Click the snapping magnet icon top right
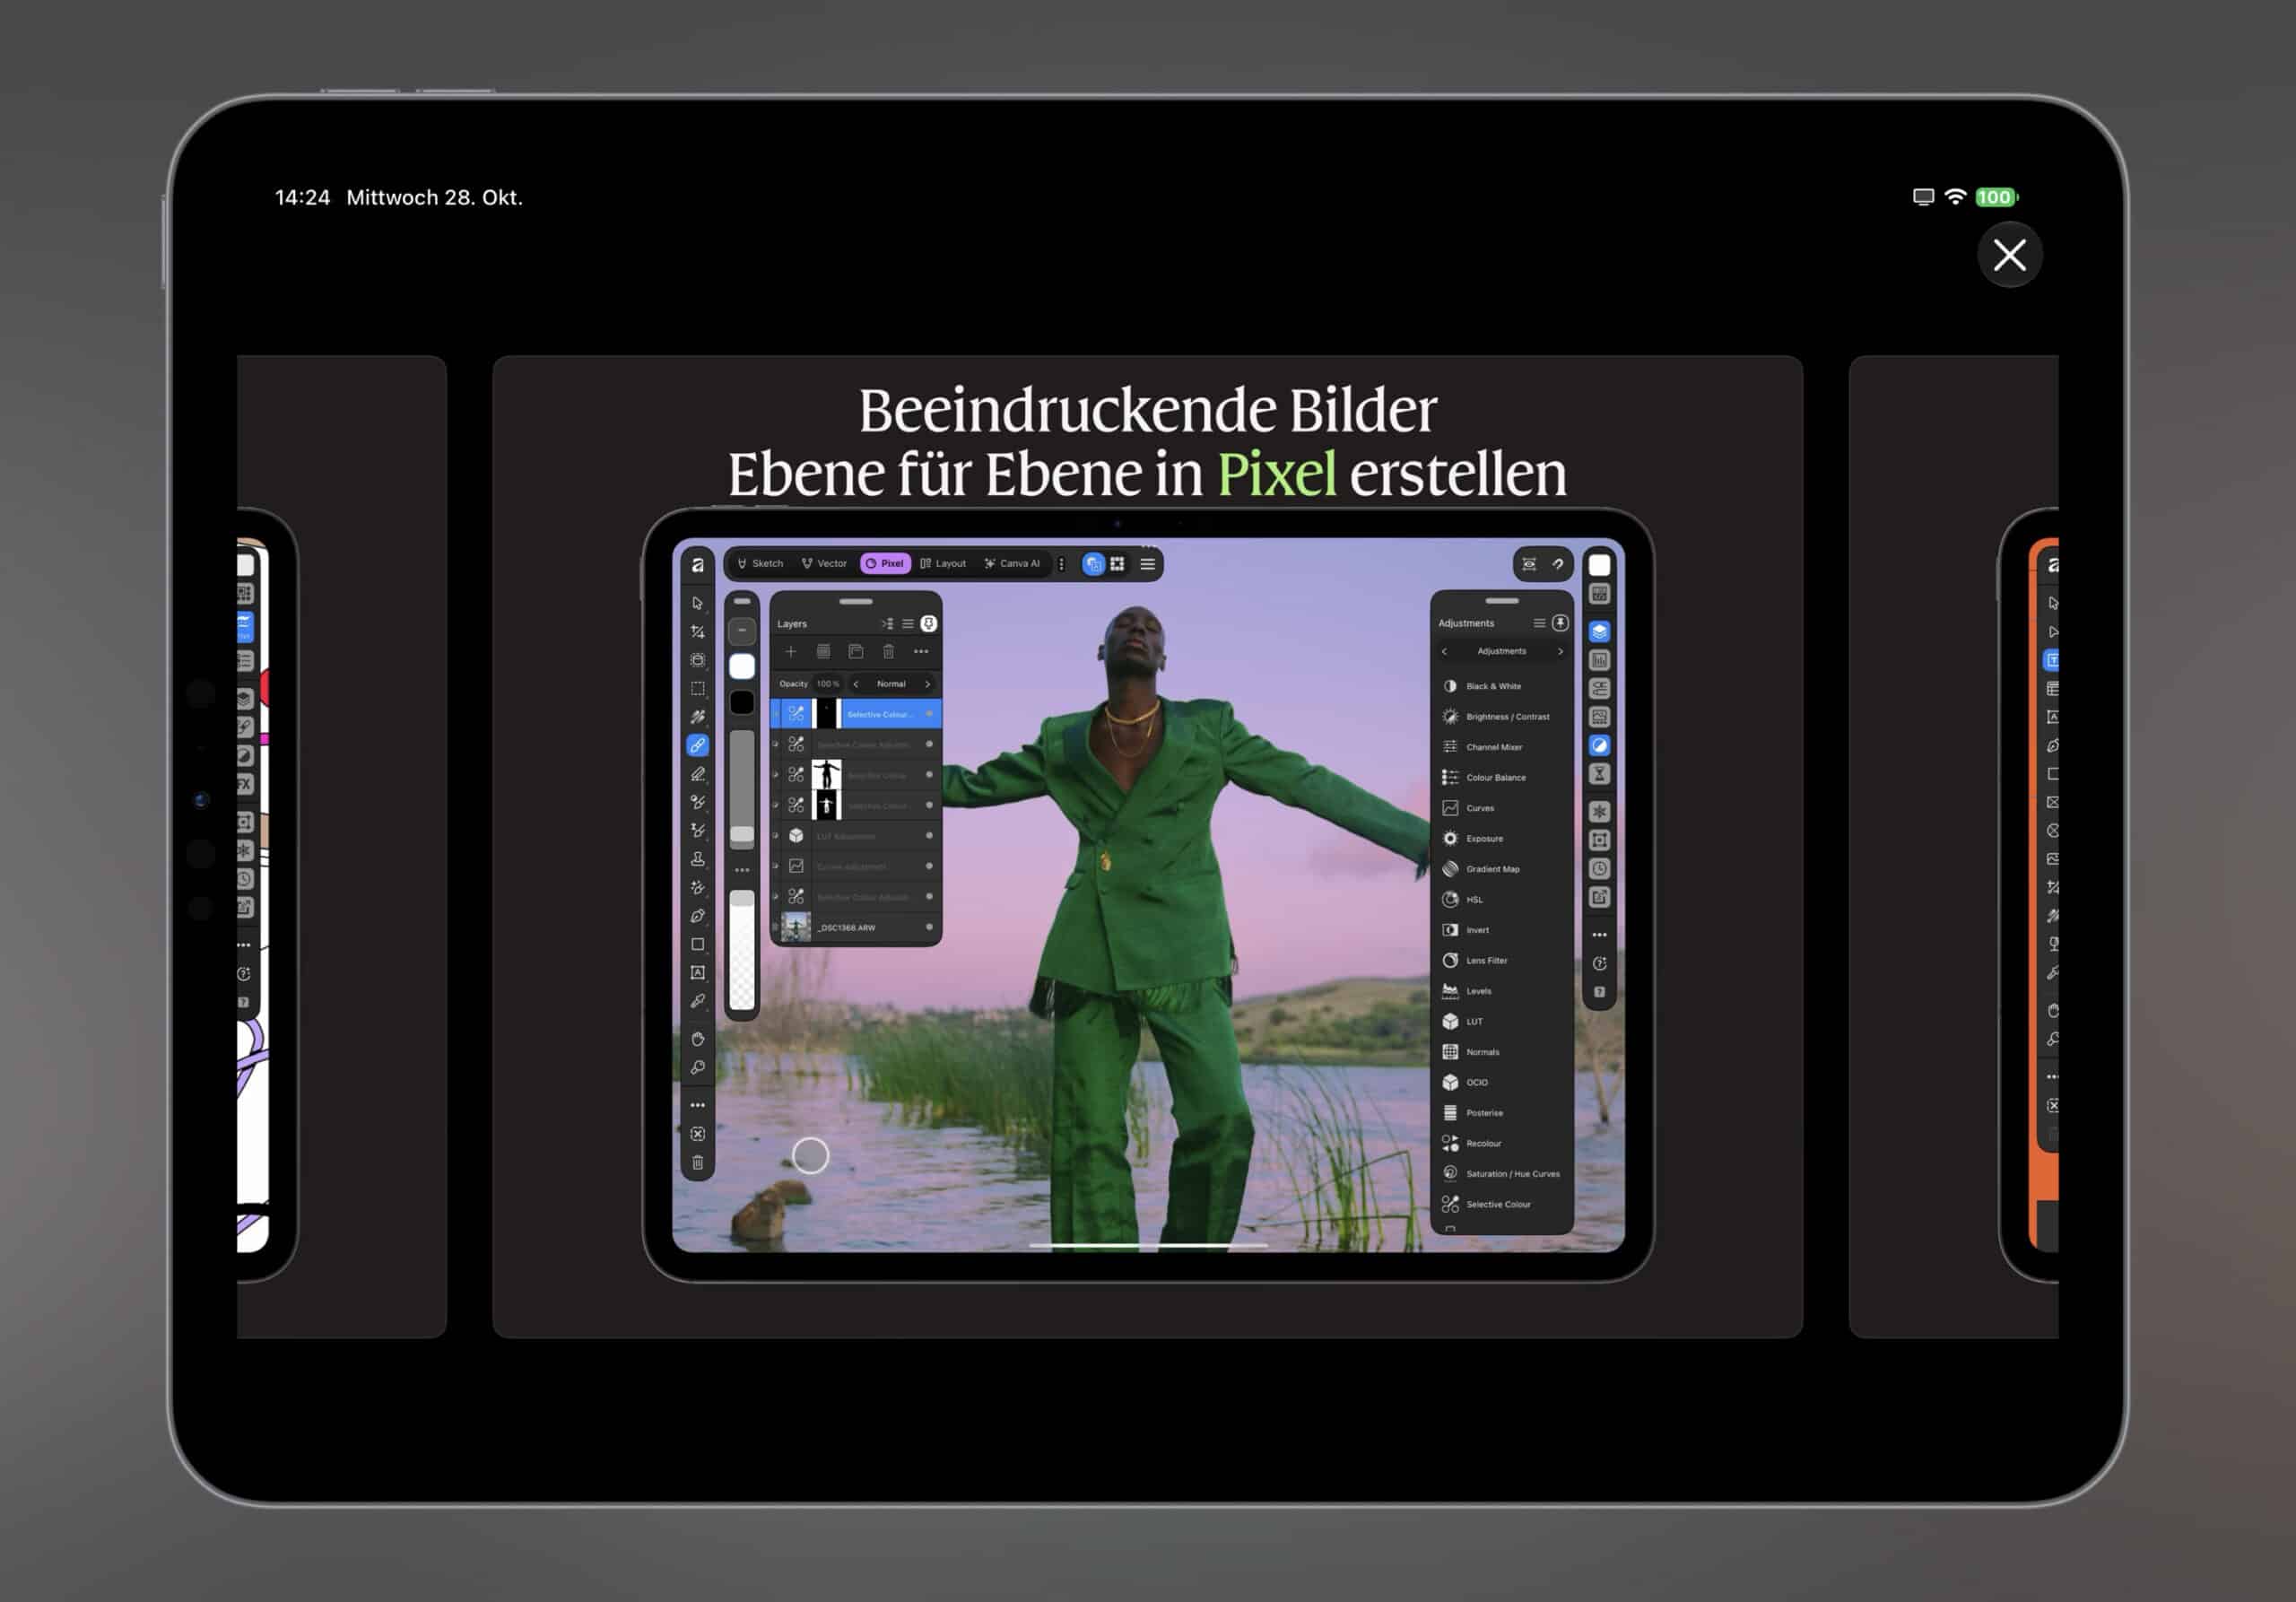The image size is (2296, 1602). point(1558,564)
